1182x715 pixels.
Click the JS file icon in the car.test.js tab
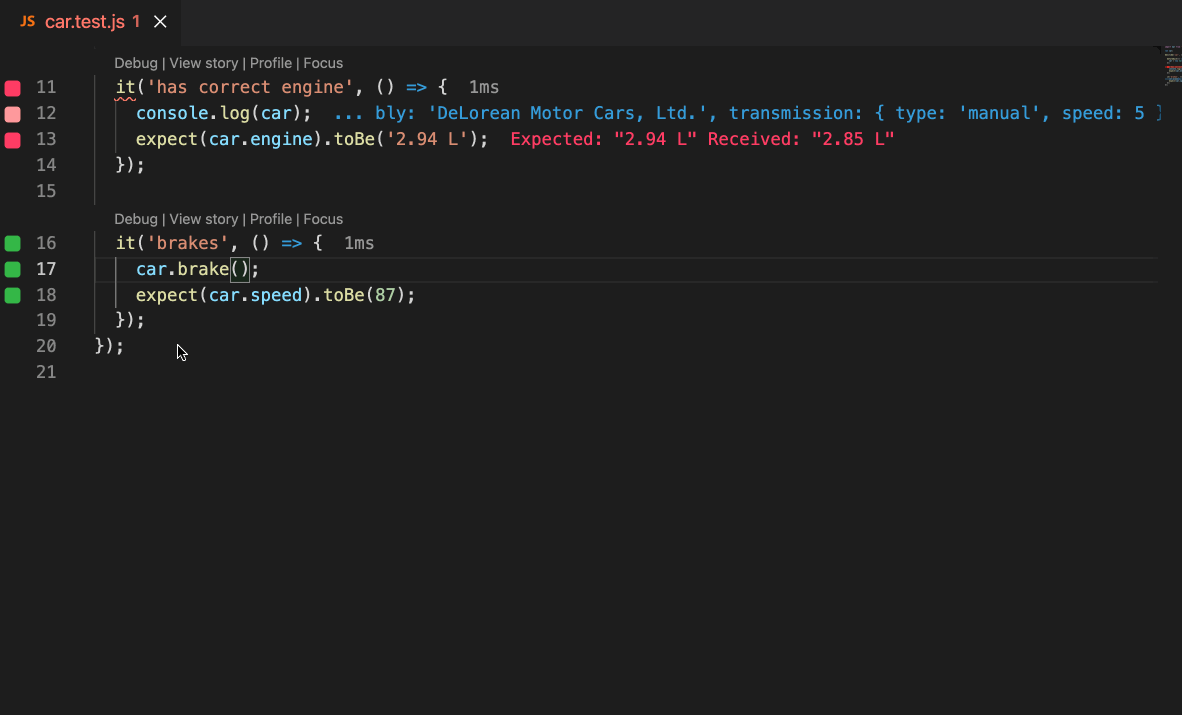tap(28, 22)
